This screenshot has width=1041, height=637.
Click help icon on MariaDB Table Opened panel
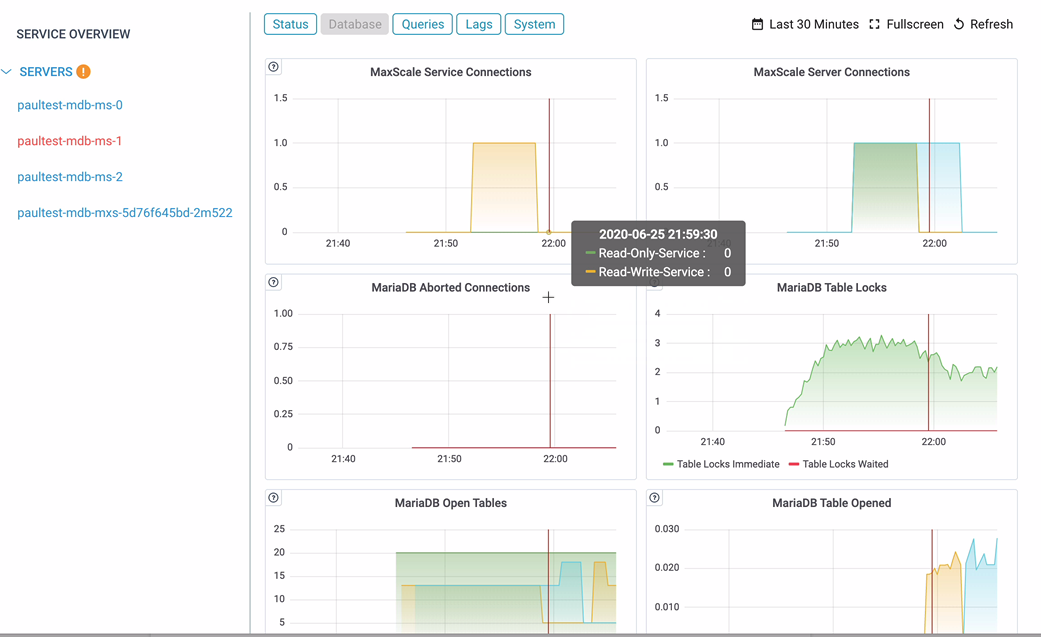[x=655, y=498]
